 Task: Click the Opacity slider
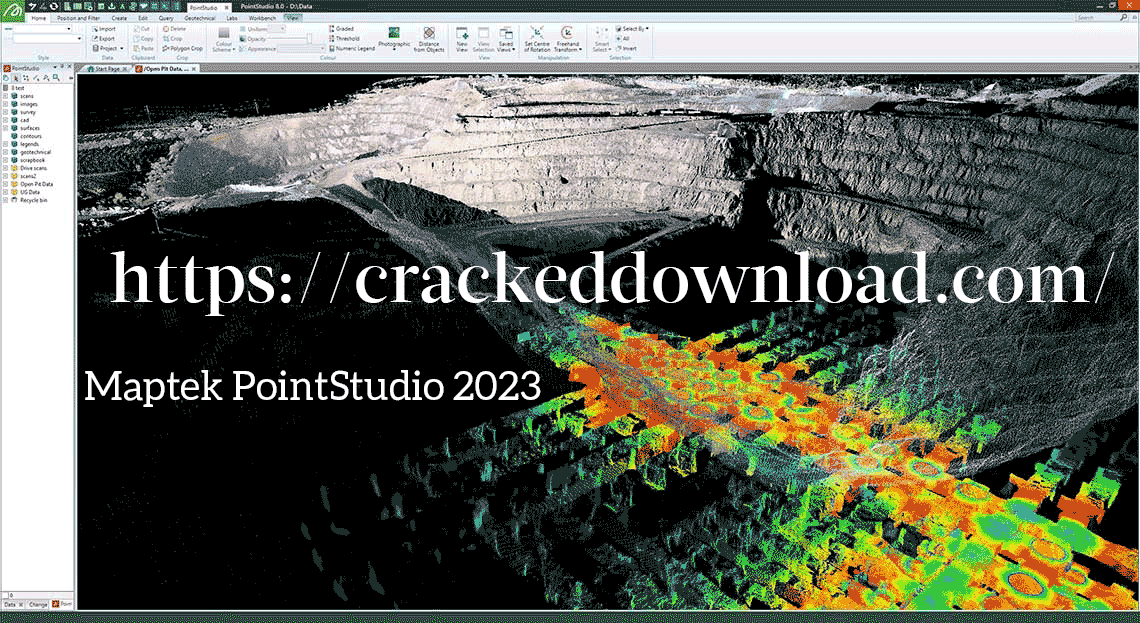coord(289,38)
